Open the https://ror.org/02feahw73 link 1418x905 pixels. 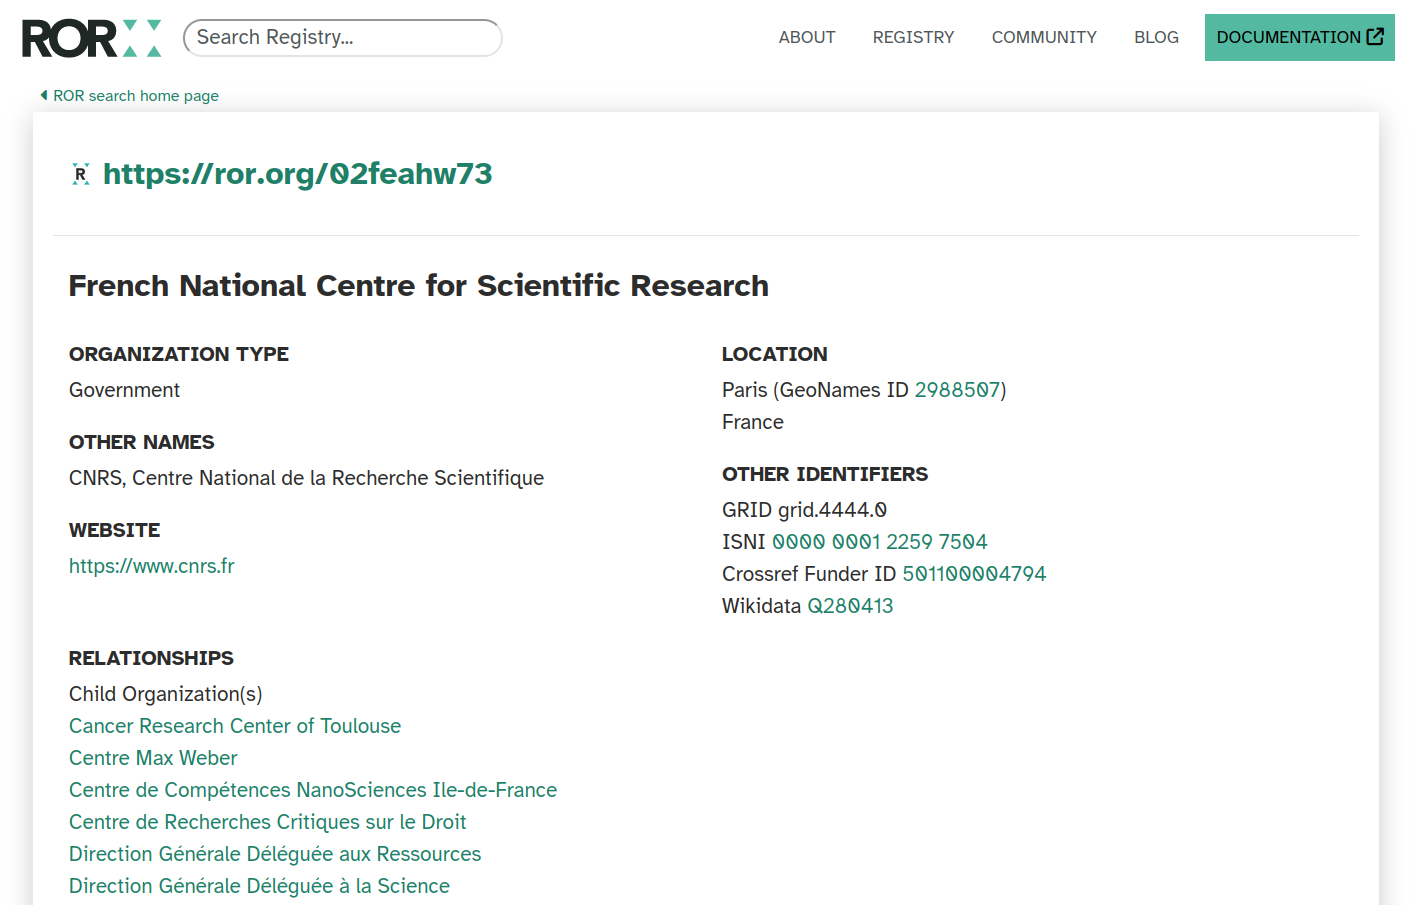[298, 174]
